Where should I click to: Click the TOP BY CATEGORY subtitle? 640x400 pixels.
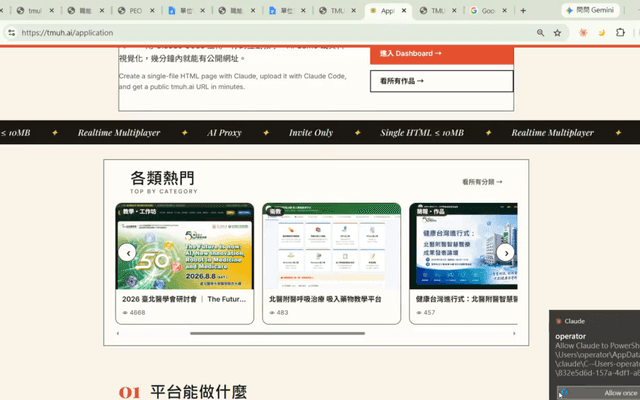click(x=164, y=191)
